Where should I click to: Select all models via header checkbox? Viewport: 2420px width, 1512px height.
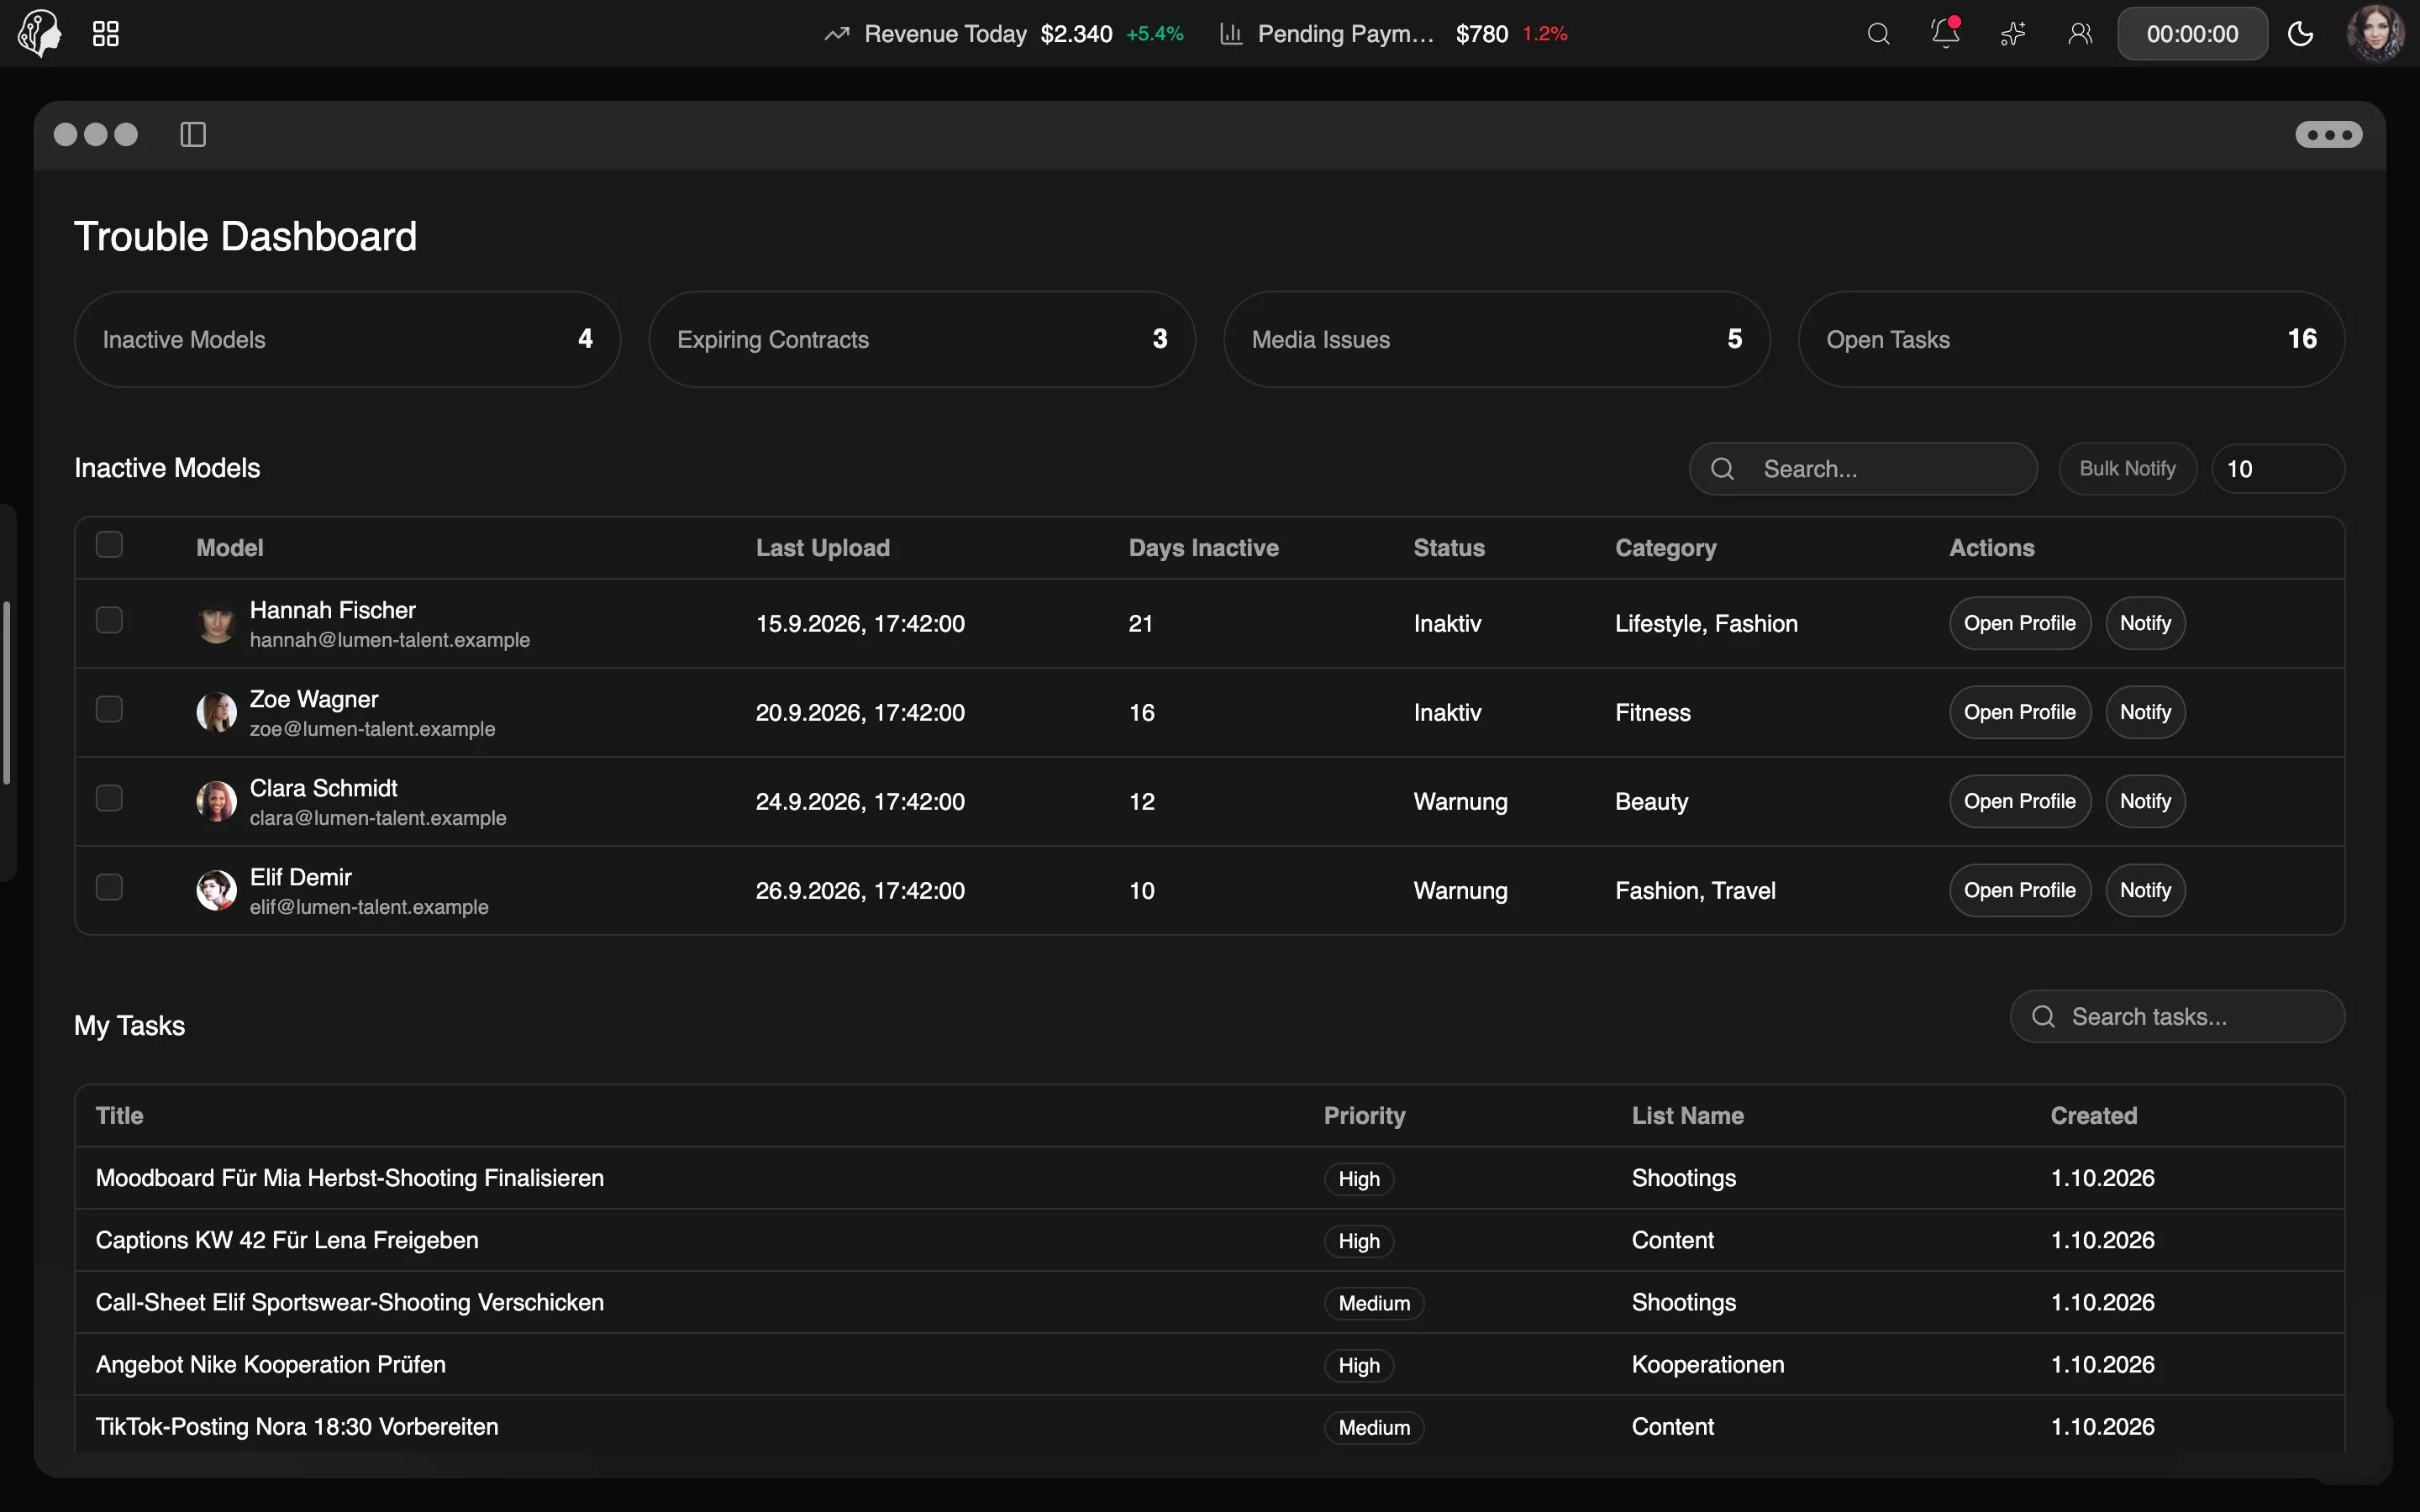[109, 544]
